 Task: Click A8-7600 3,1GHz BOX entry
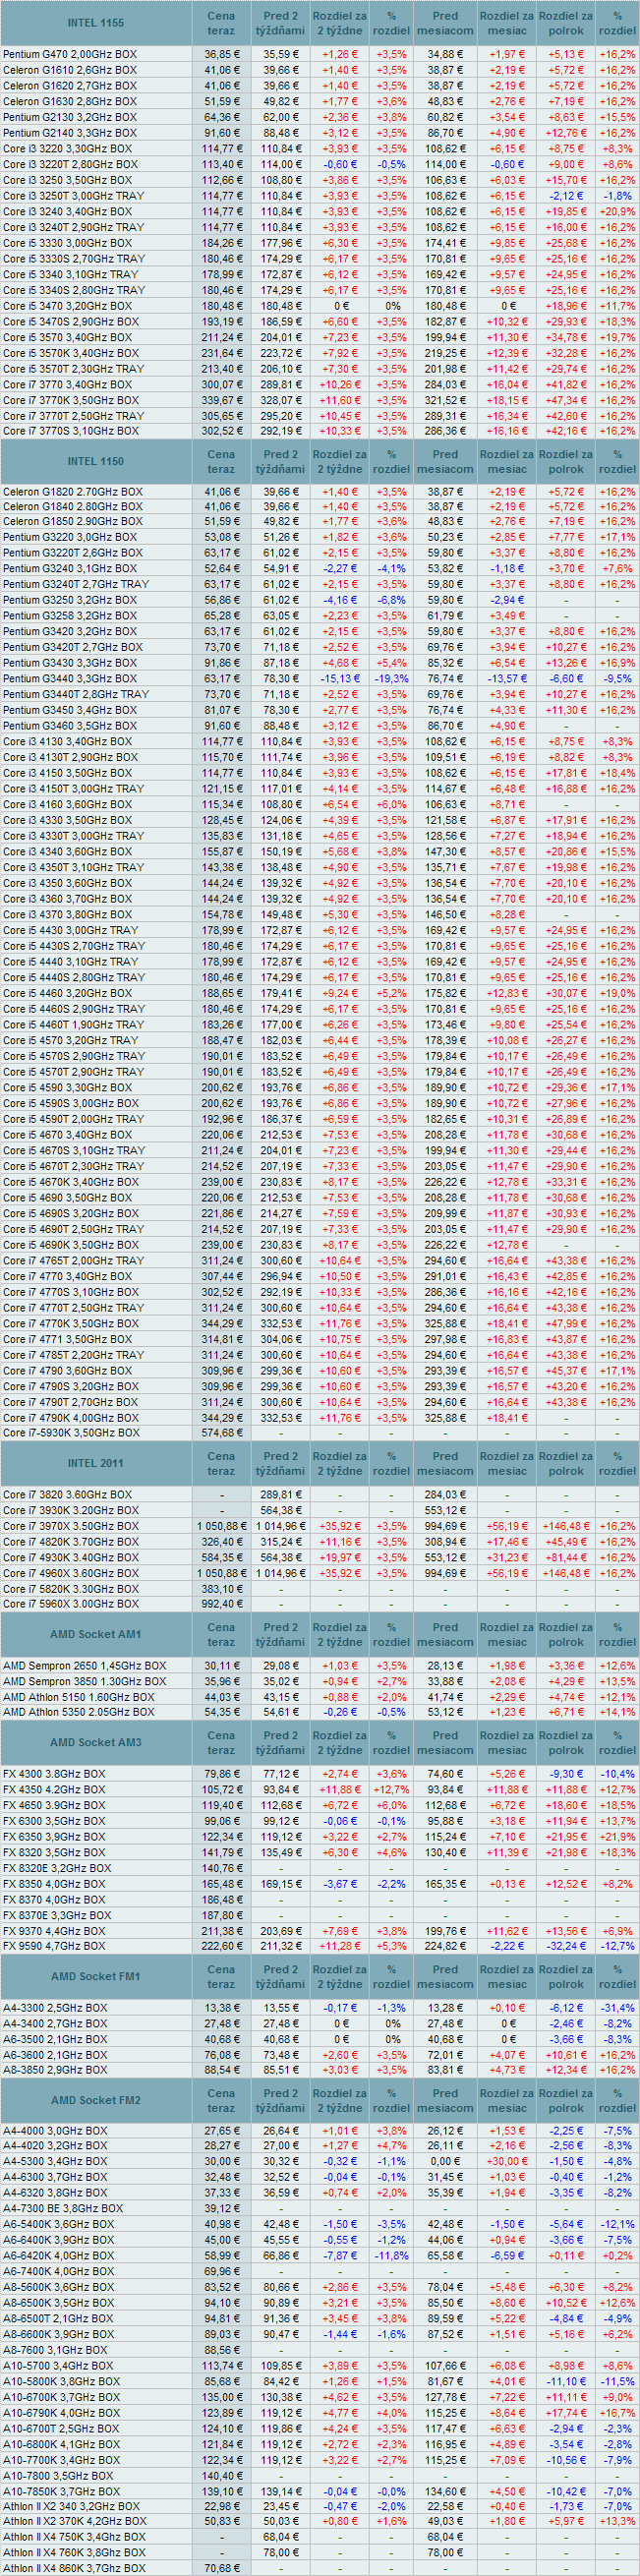coord(54,2350)
